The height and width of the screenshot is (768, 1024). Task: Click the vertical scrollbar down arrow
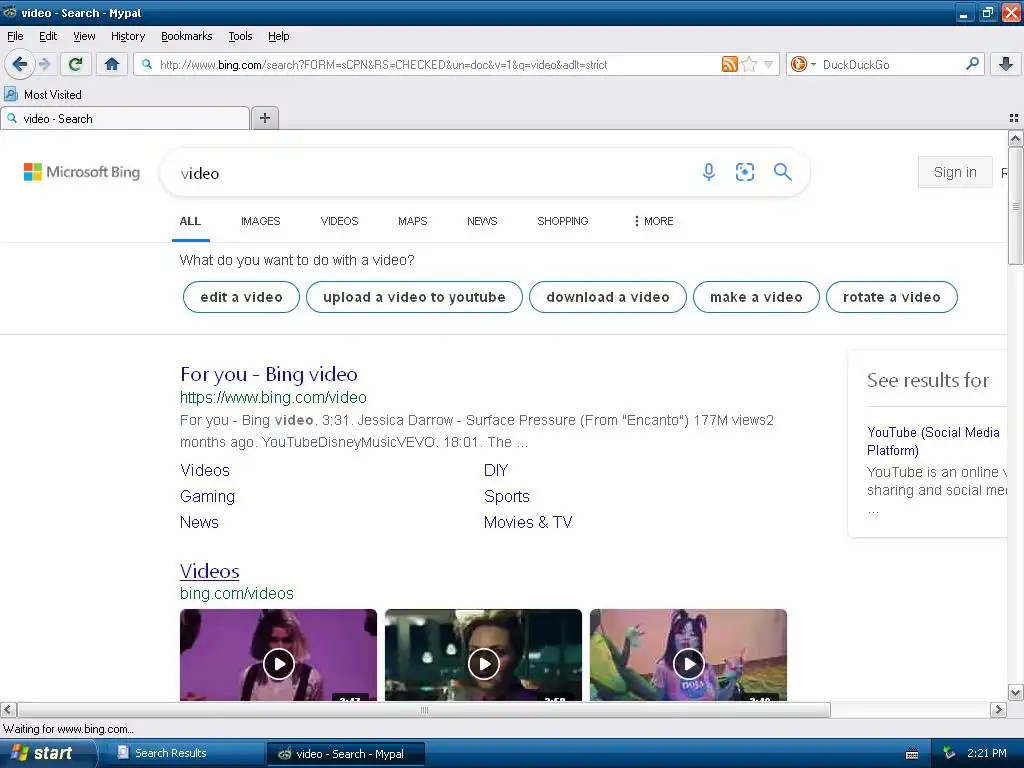click(x=1016, y=692)
